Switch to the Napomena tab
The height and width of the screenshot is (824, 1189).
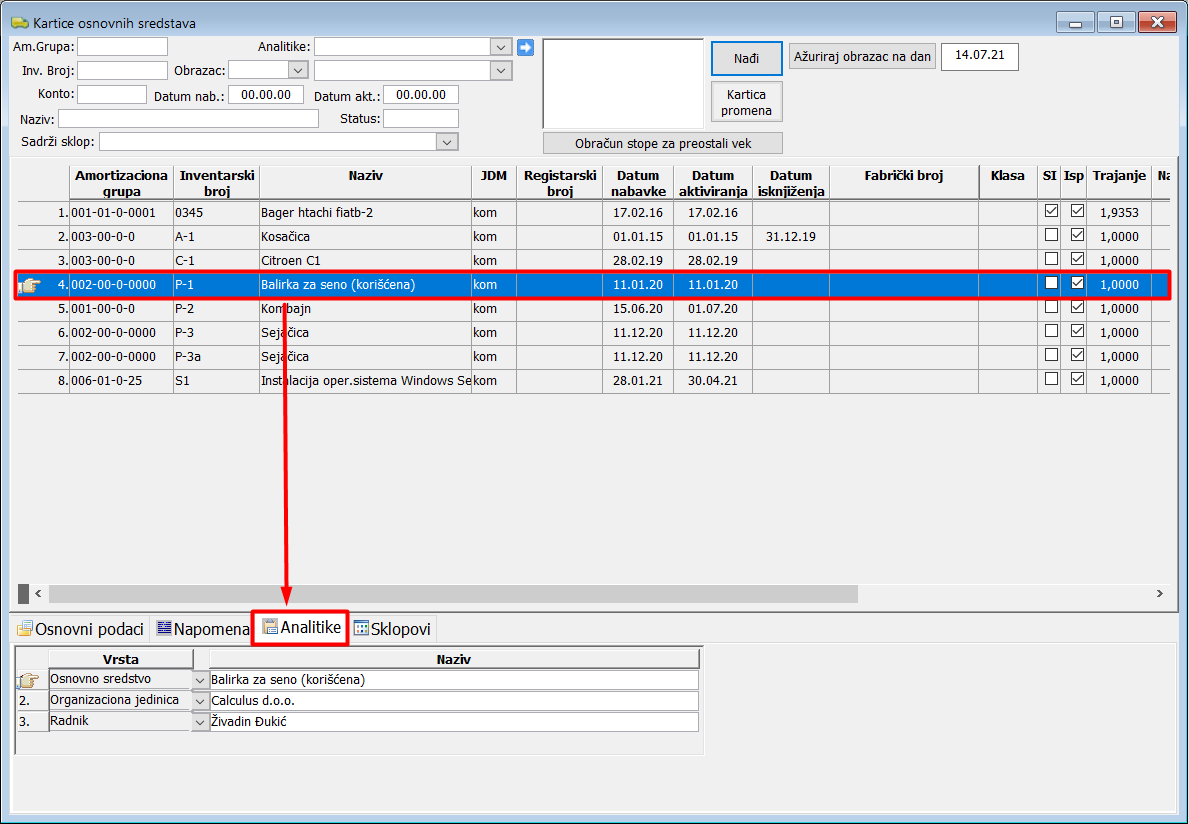202,629
